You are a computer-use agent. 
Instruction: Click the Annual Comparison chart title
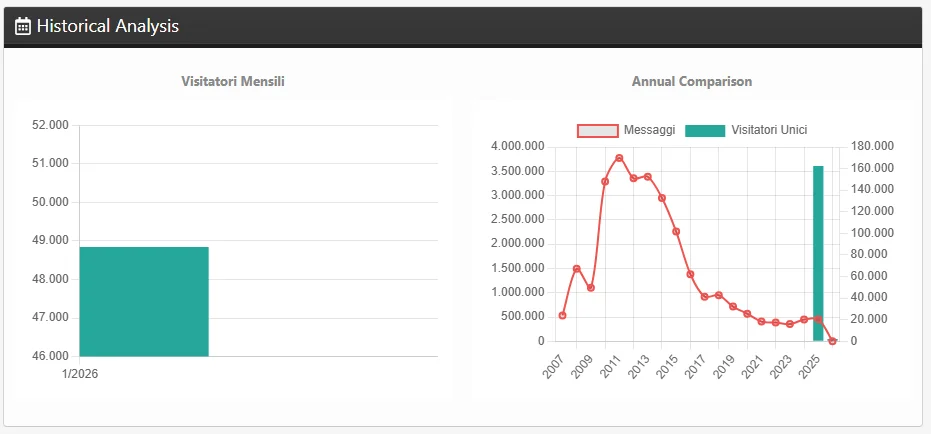692,81
